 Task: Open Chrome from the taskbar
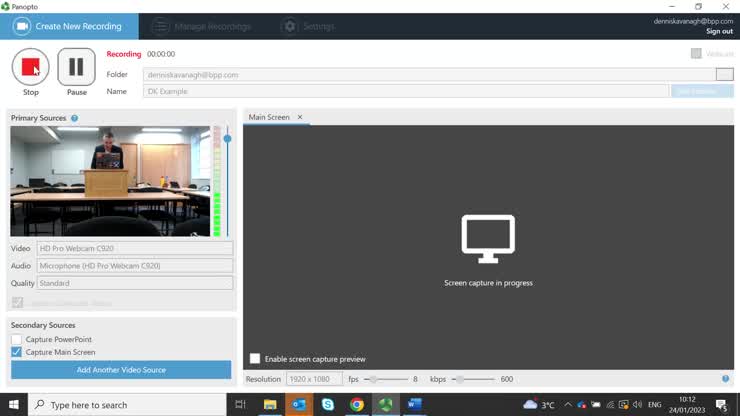click(357, 405)
